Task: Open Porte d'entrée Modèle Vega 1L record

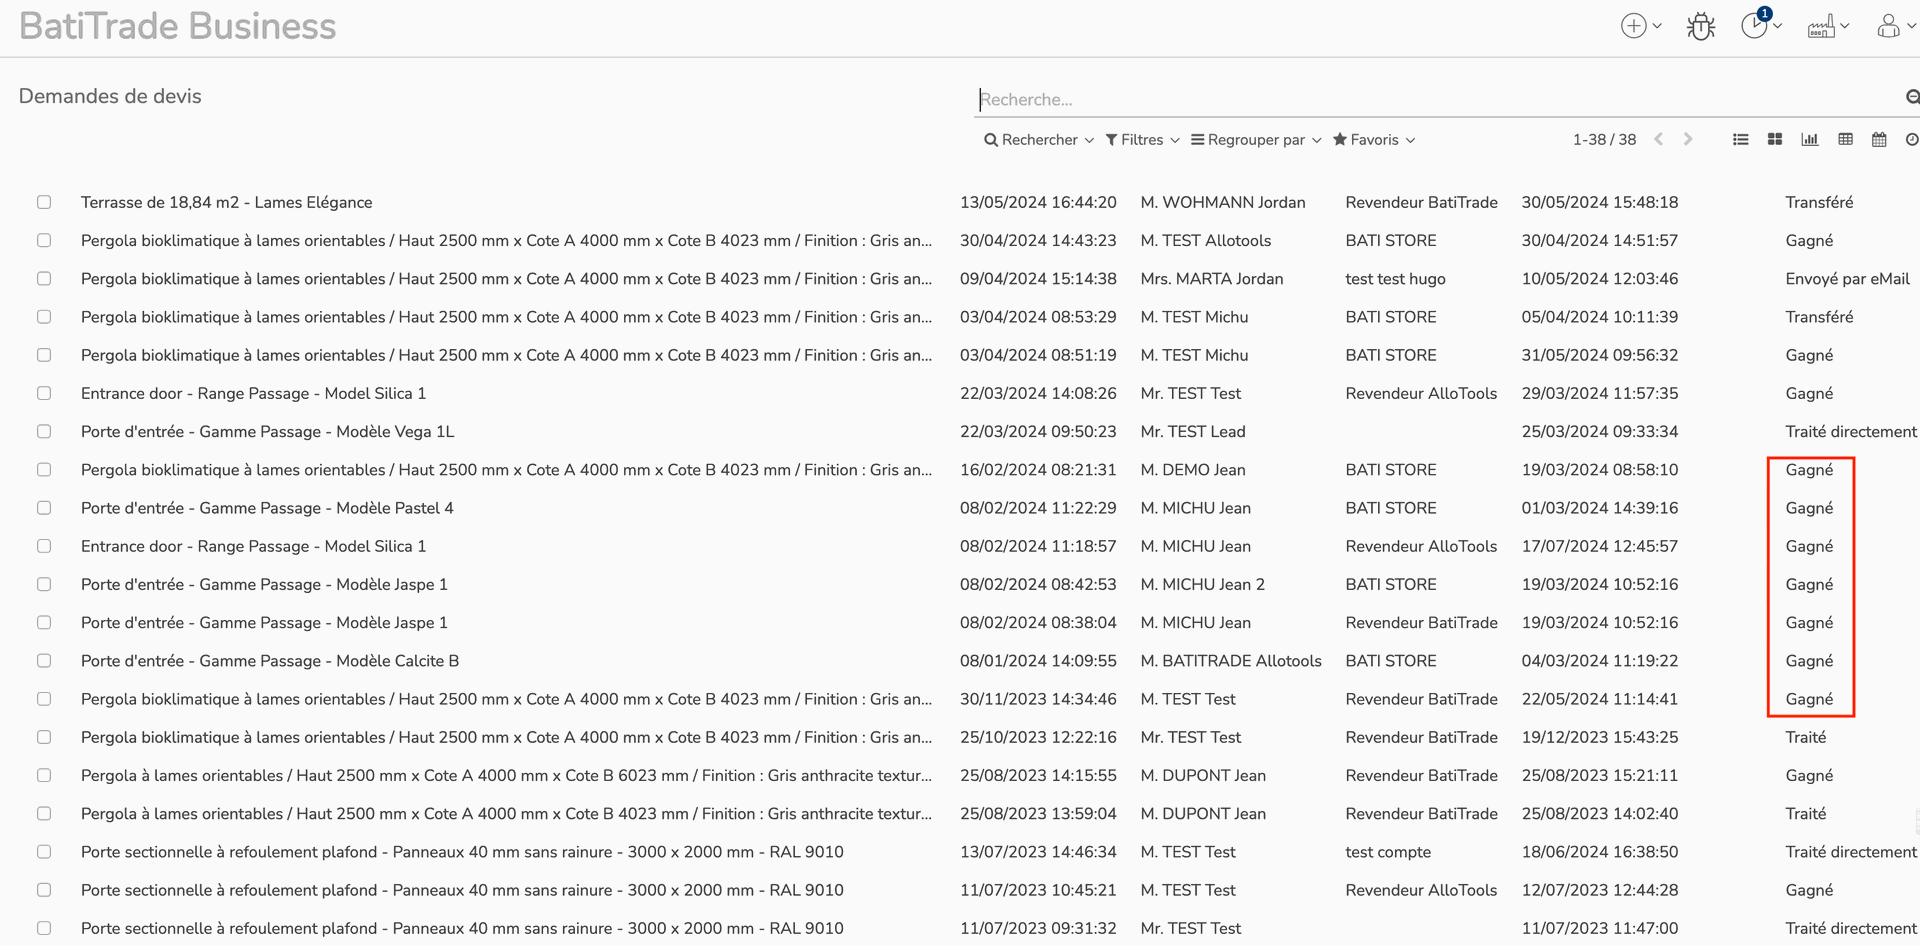Action: [x=268, y=432]
